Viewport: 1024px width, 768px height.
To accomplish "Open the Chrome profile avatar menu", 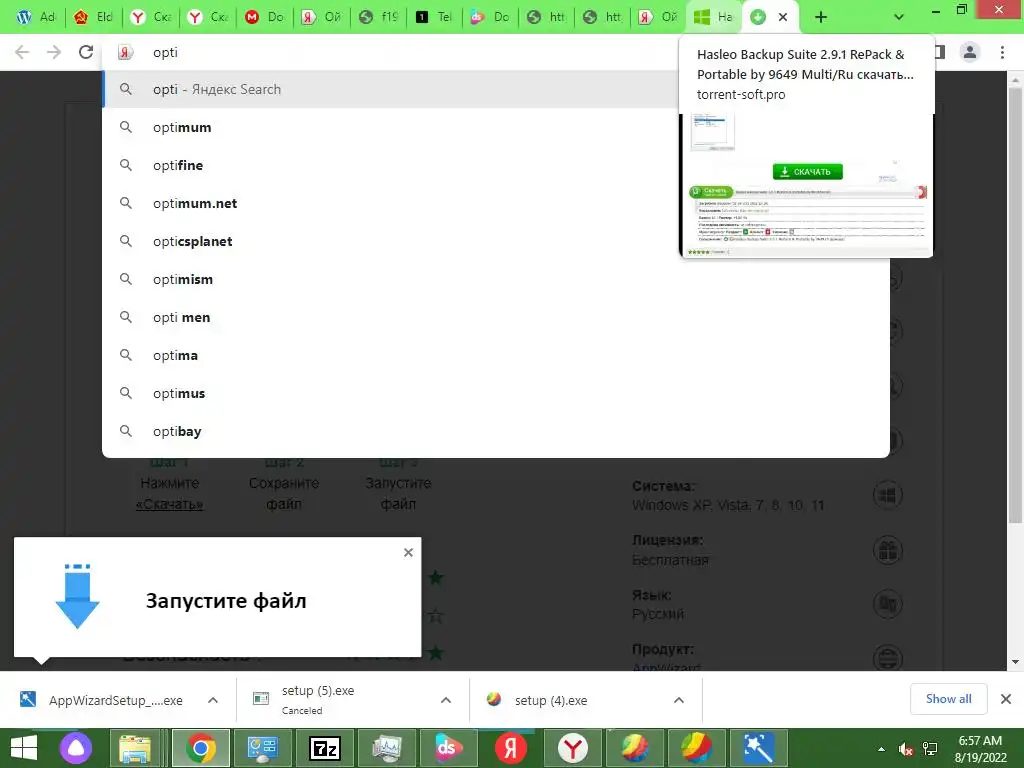I will (970, 52).
